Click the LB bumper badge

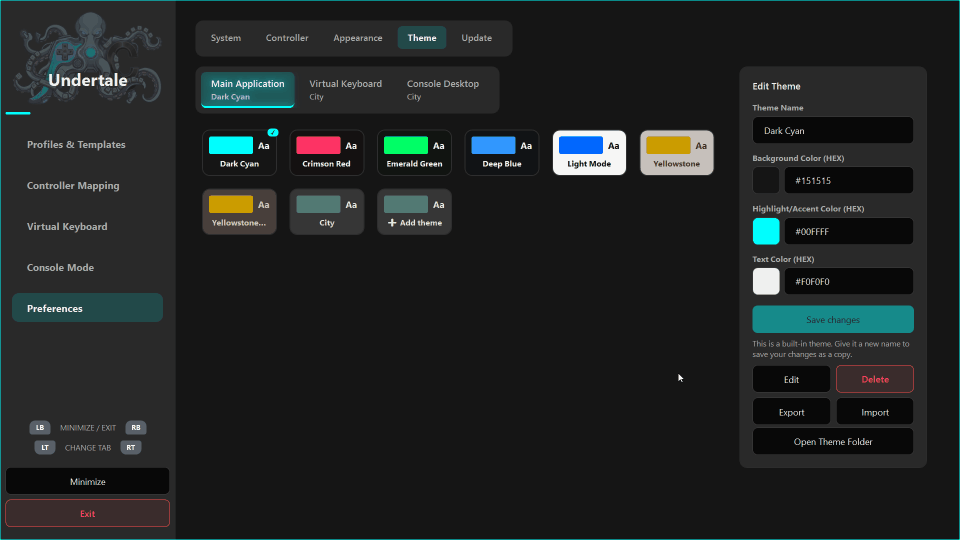pyautogui.click(x=40, y=427)
